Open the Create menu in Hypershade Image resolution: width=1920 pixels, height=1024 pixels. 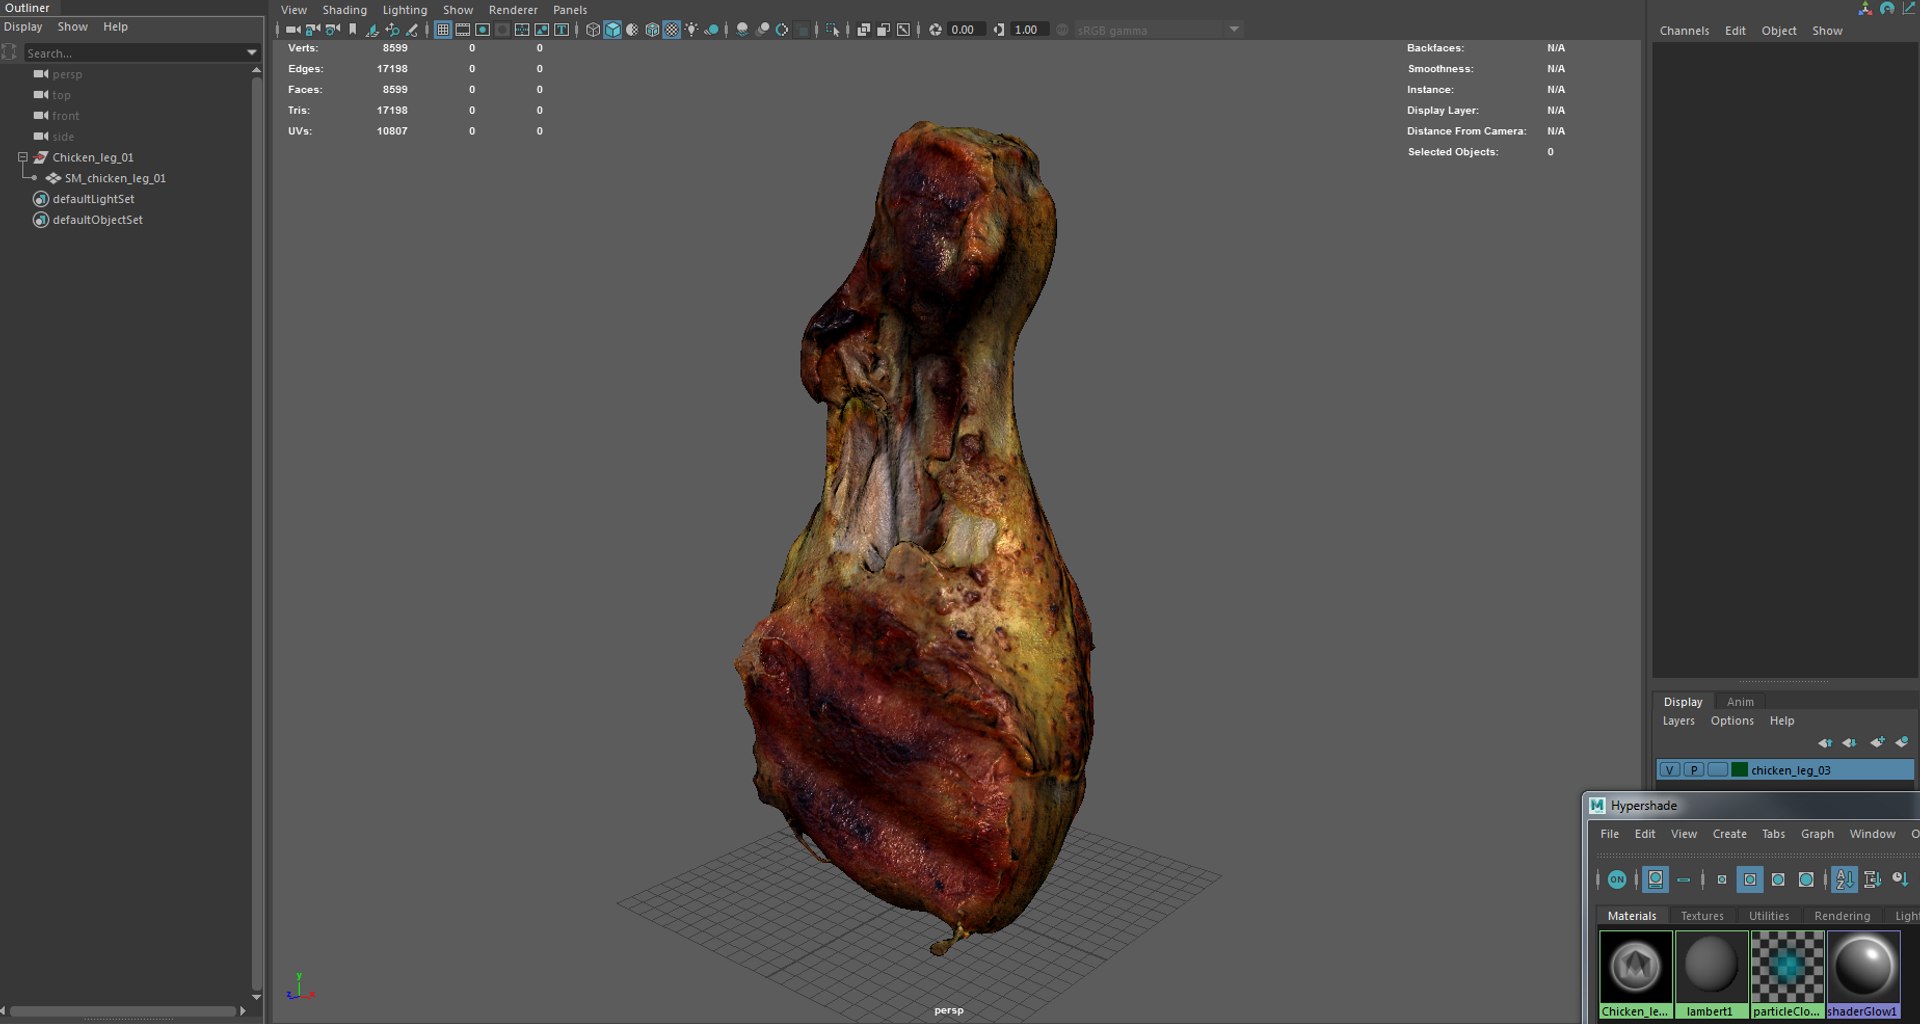(x=1729, y=834)
